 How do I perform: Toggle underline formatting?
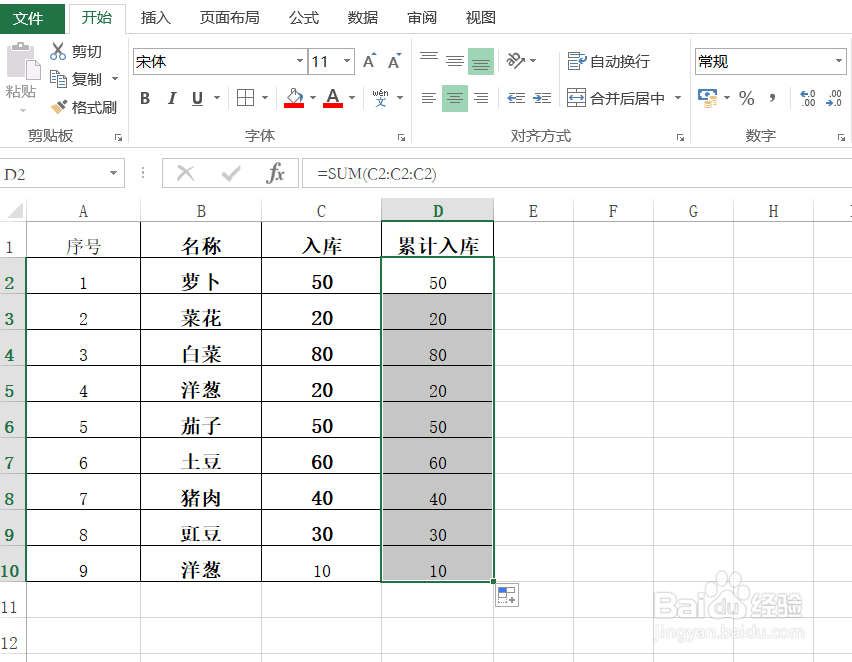197,98
